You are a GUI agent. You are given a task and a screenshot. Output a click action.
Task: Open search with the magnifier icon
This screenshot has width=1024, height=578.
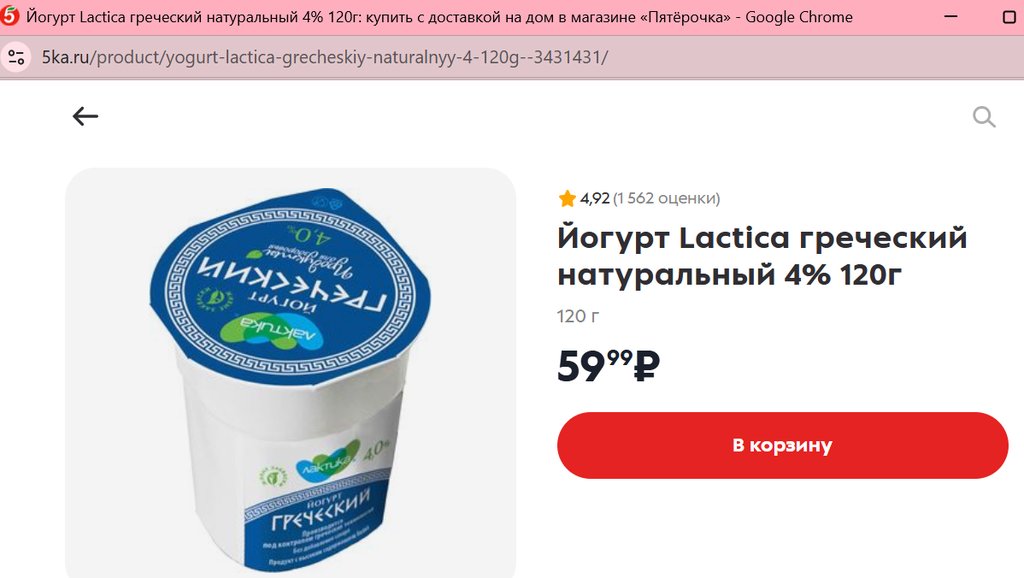tap(984, 117)
